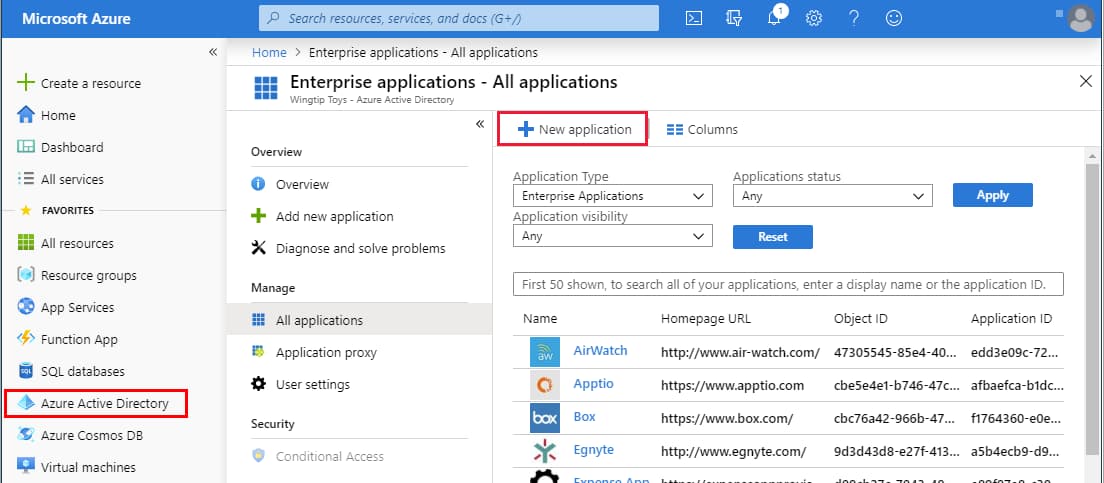Open the Application visibility dropdown
The height and width of the screenshot is (483, 1104).
(612, 236)
